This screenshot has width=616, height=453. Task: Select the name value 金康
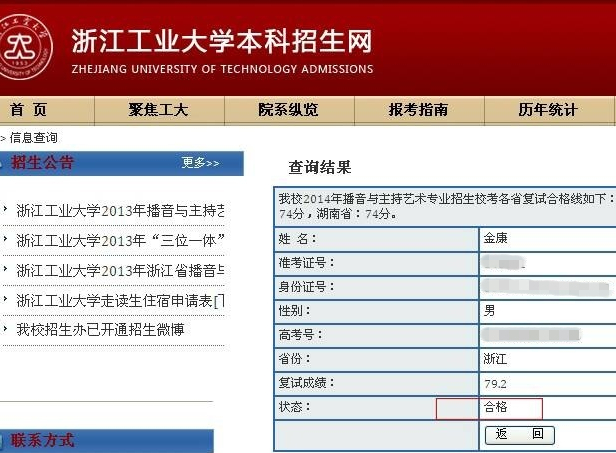point(495,238)
